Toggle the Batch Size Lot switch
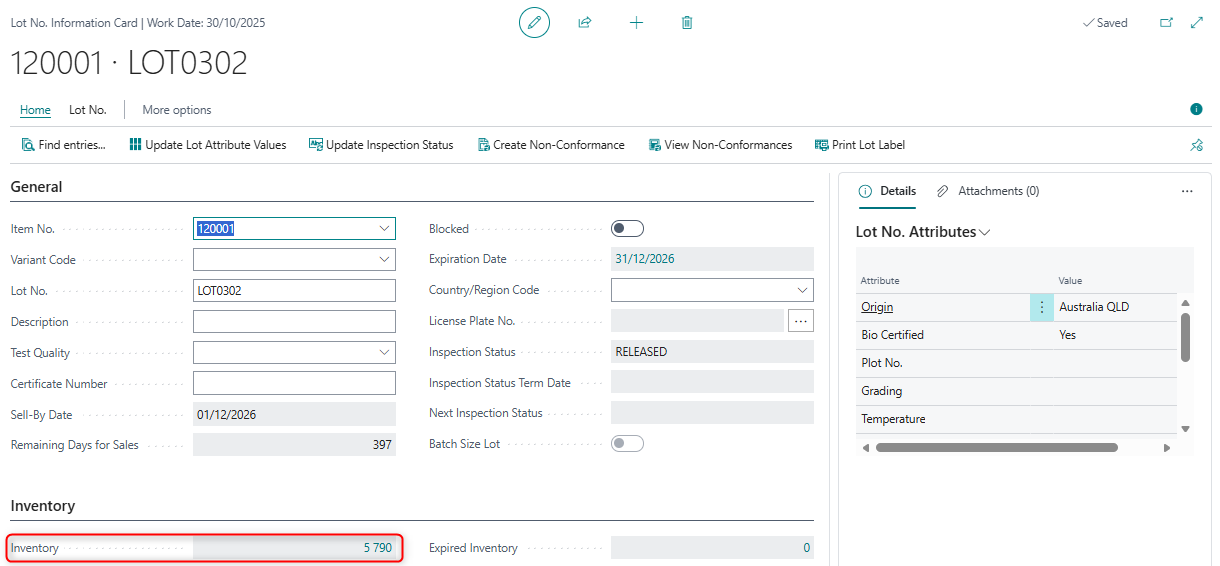The height and width of the screenshot is (566, 1220). (x=627, y=443)
